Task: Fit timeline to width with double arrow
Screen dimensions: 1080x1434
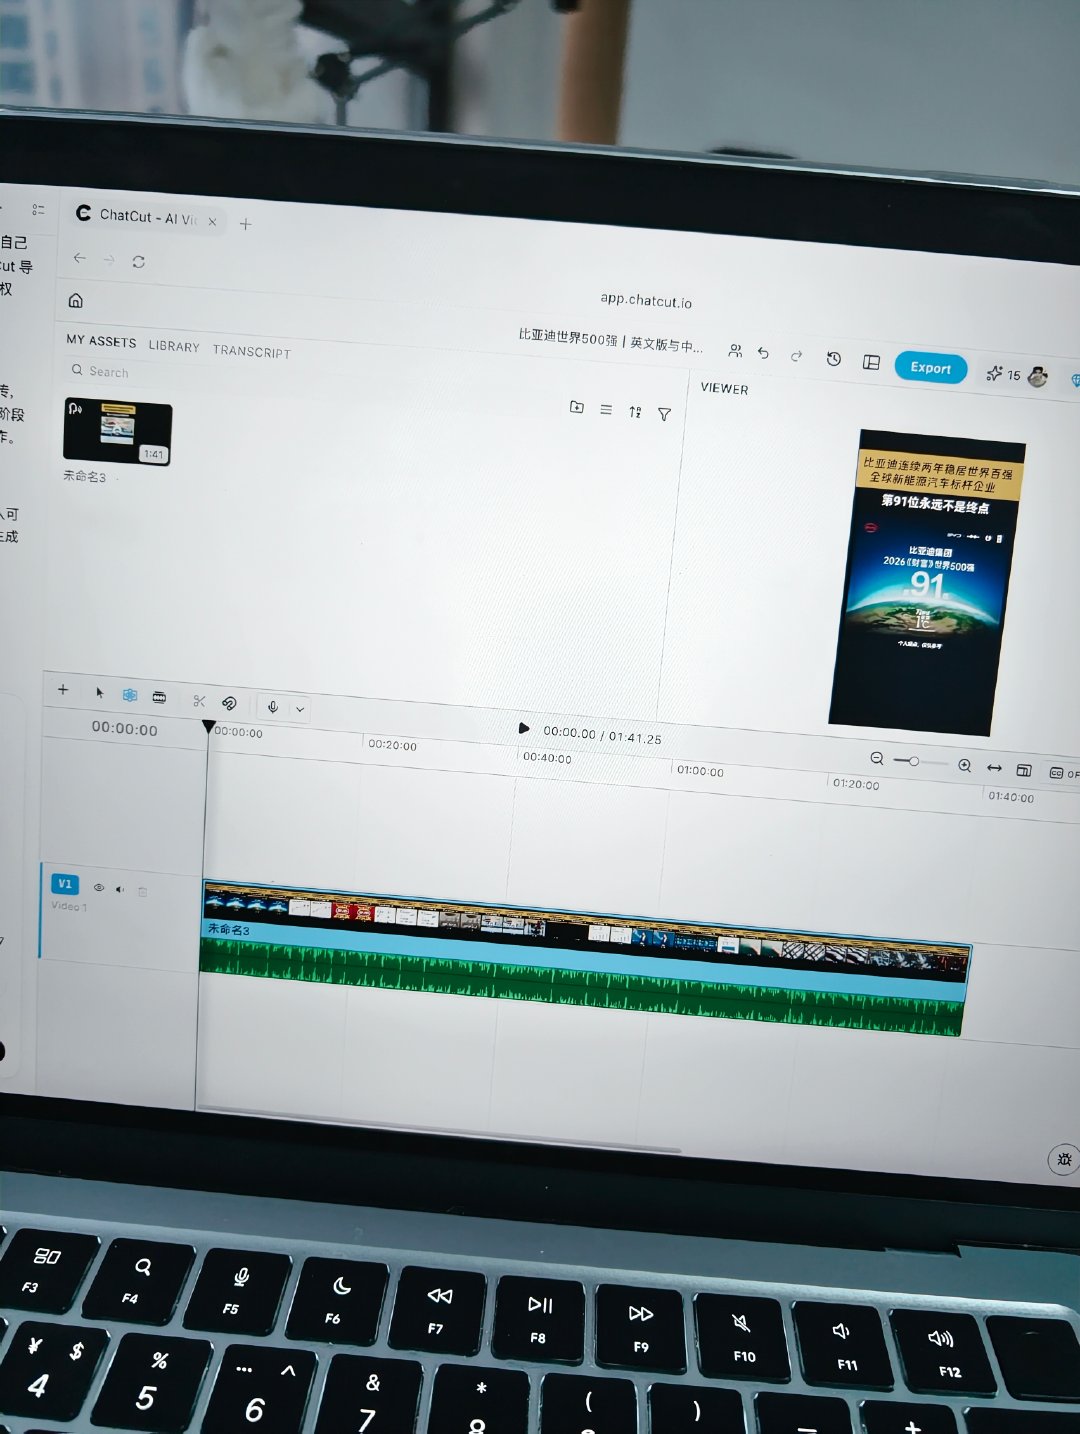Action: coord(994,768)
